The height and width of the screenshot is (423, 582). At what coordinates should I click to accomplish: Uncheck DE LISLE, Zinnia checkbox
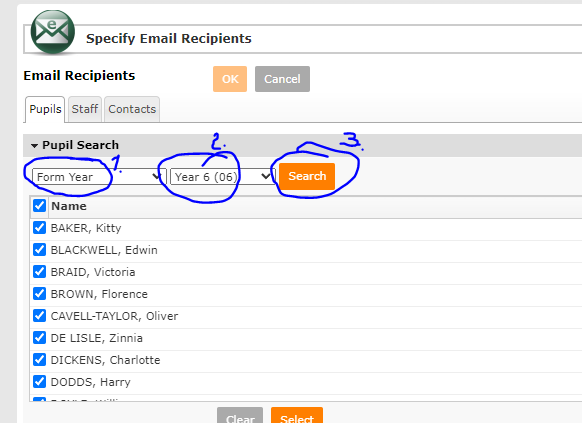(x=39, y=338)
